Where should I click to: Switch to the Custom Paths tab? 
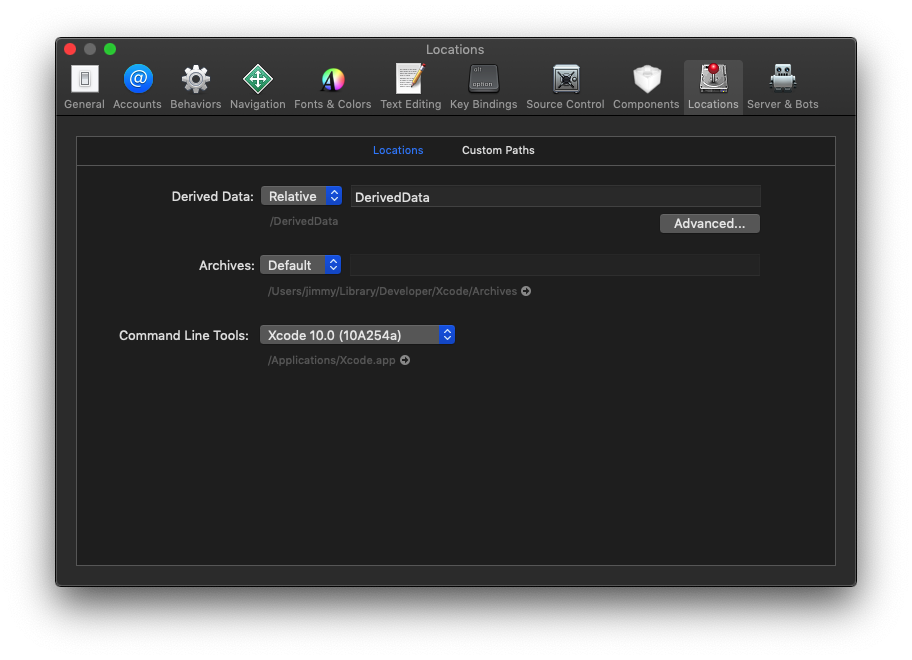click(x=498, y=150)
